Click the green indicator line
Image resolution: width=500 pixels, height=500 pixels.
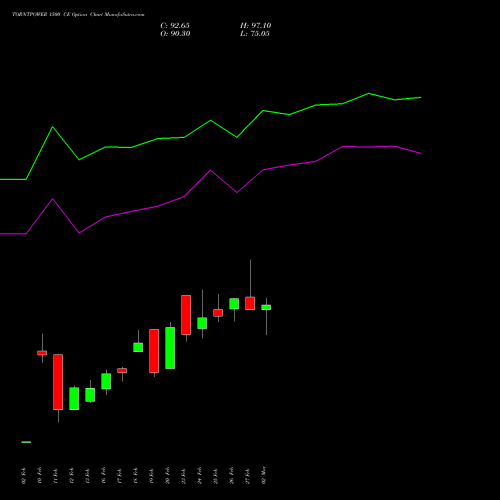coord(211,121)
